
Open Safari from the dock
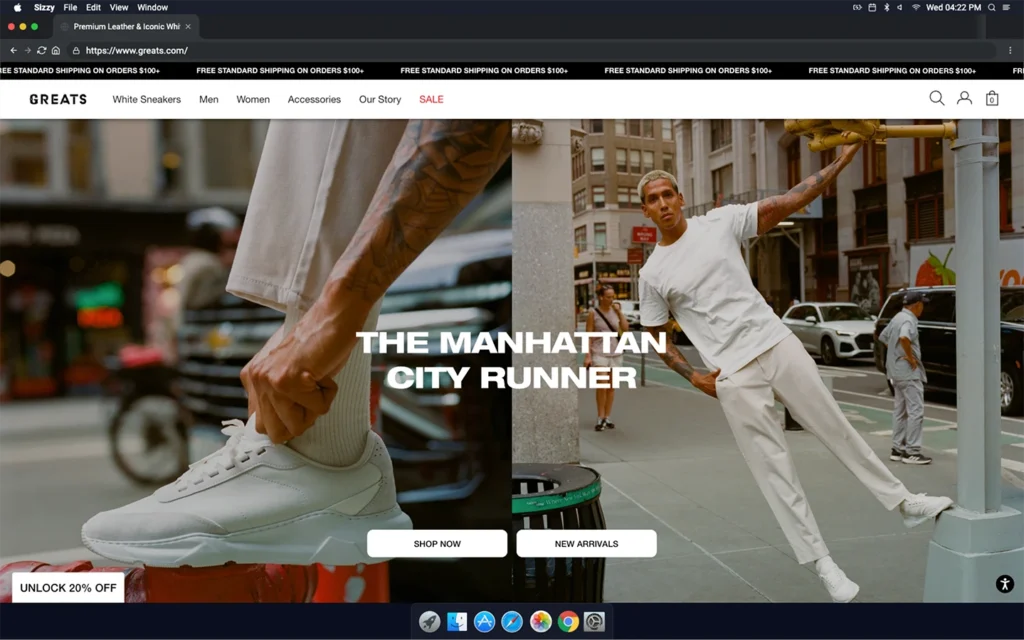click(x=512, y=622)
